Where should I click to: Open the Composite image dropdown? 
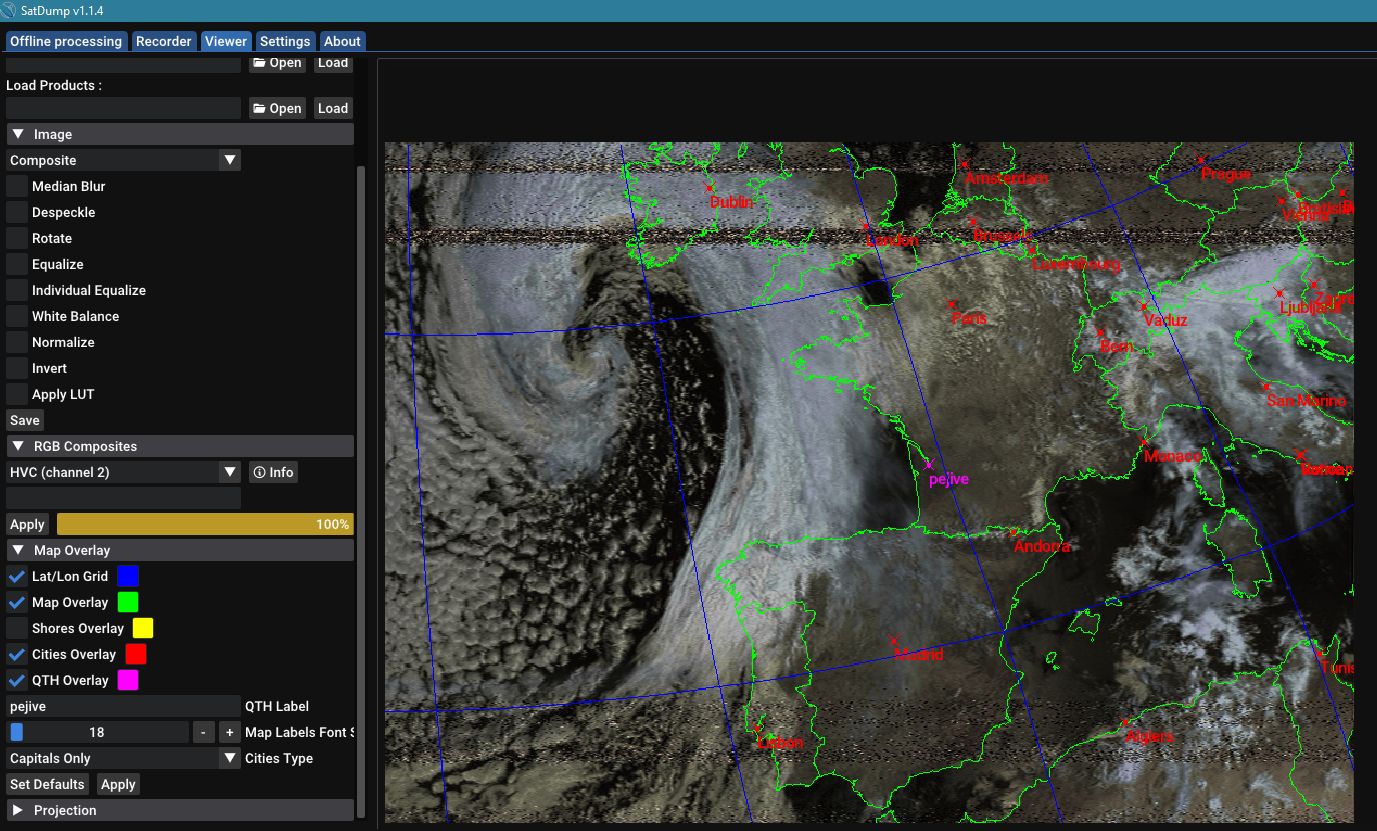124,160
